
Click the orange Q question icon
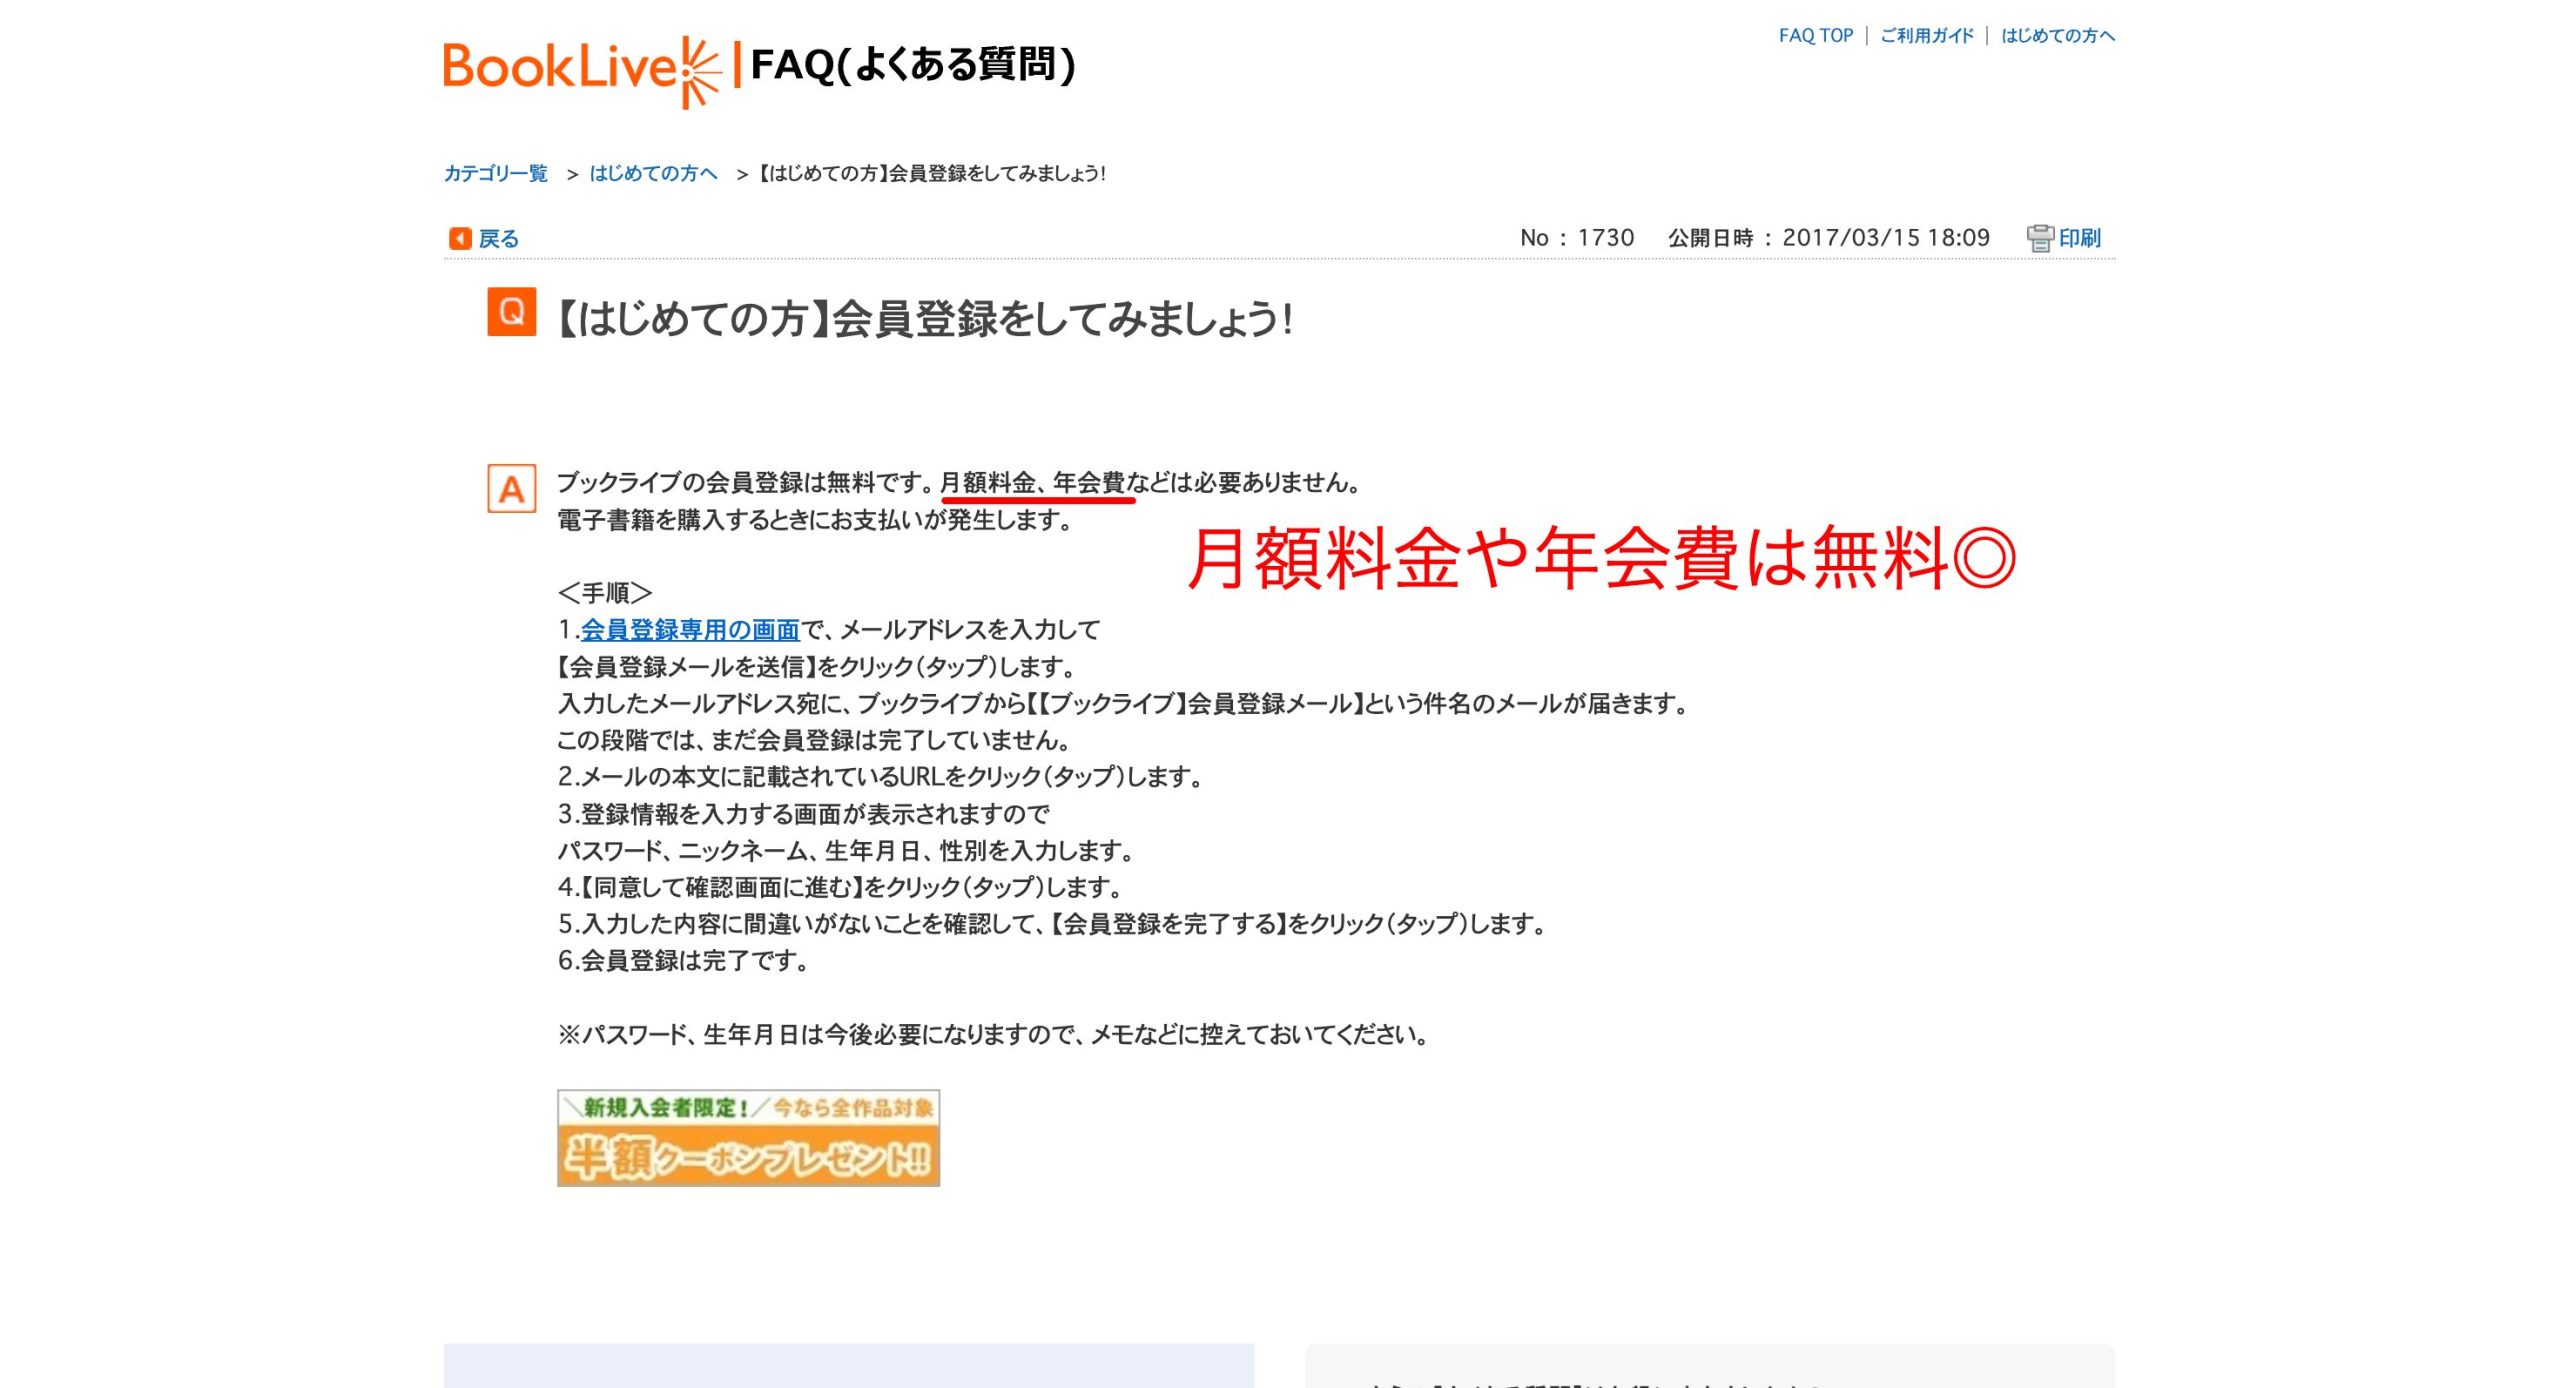click(x=512, y=312)
